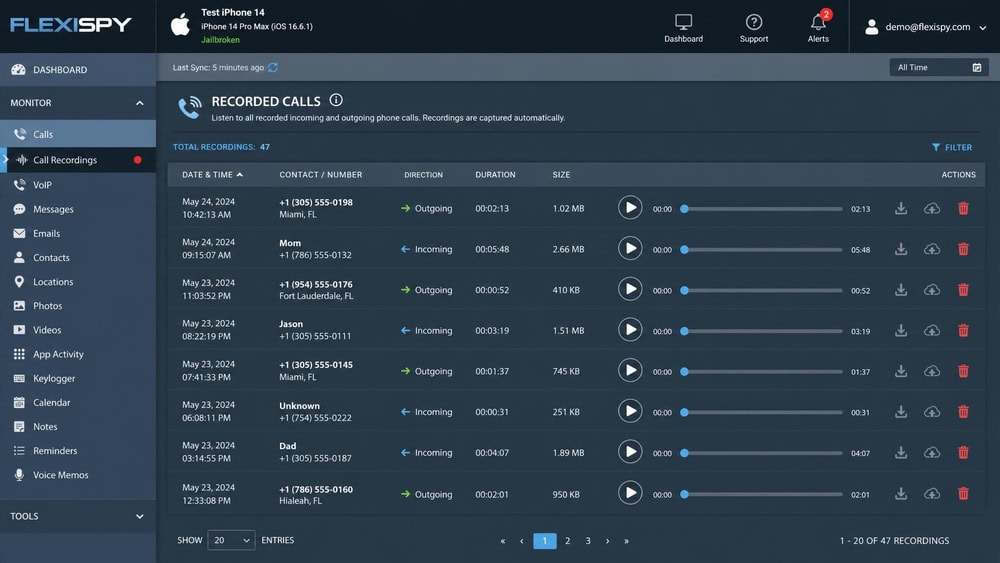The height and width of the screenshot is (563, 1000).
Task: Open the calendar date picker icon
Action: pos(976,68)
